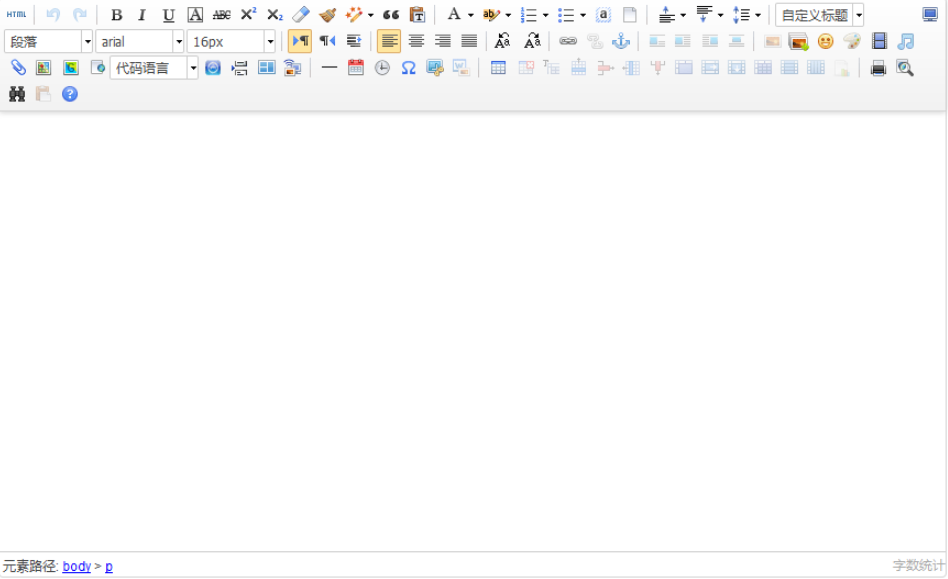Select all content with the 'a' icon

pyautogui.click(x=603, y=15)
